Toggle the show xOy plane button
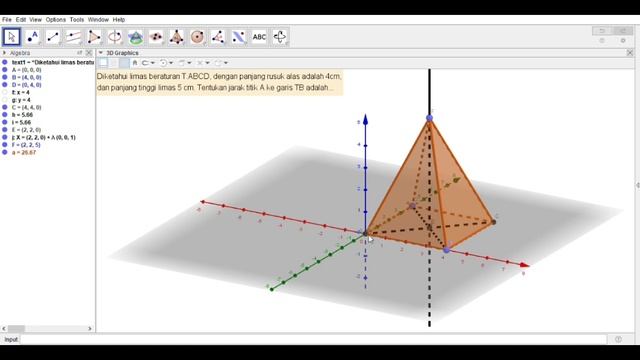The height and width of the screenshot is (360, 640). click(124, 63)
